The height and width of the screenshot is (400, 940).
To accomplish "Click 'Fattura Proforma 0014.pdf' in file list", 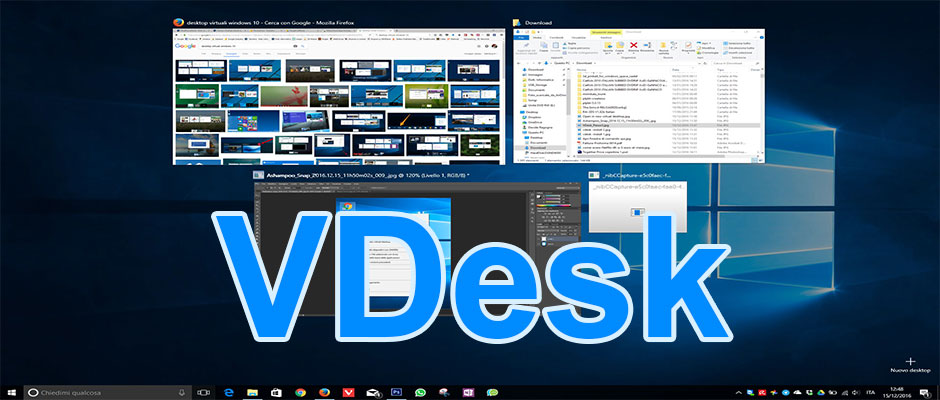I will click(602, 143).
